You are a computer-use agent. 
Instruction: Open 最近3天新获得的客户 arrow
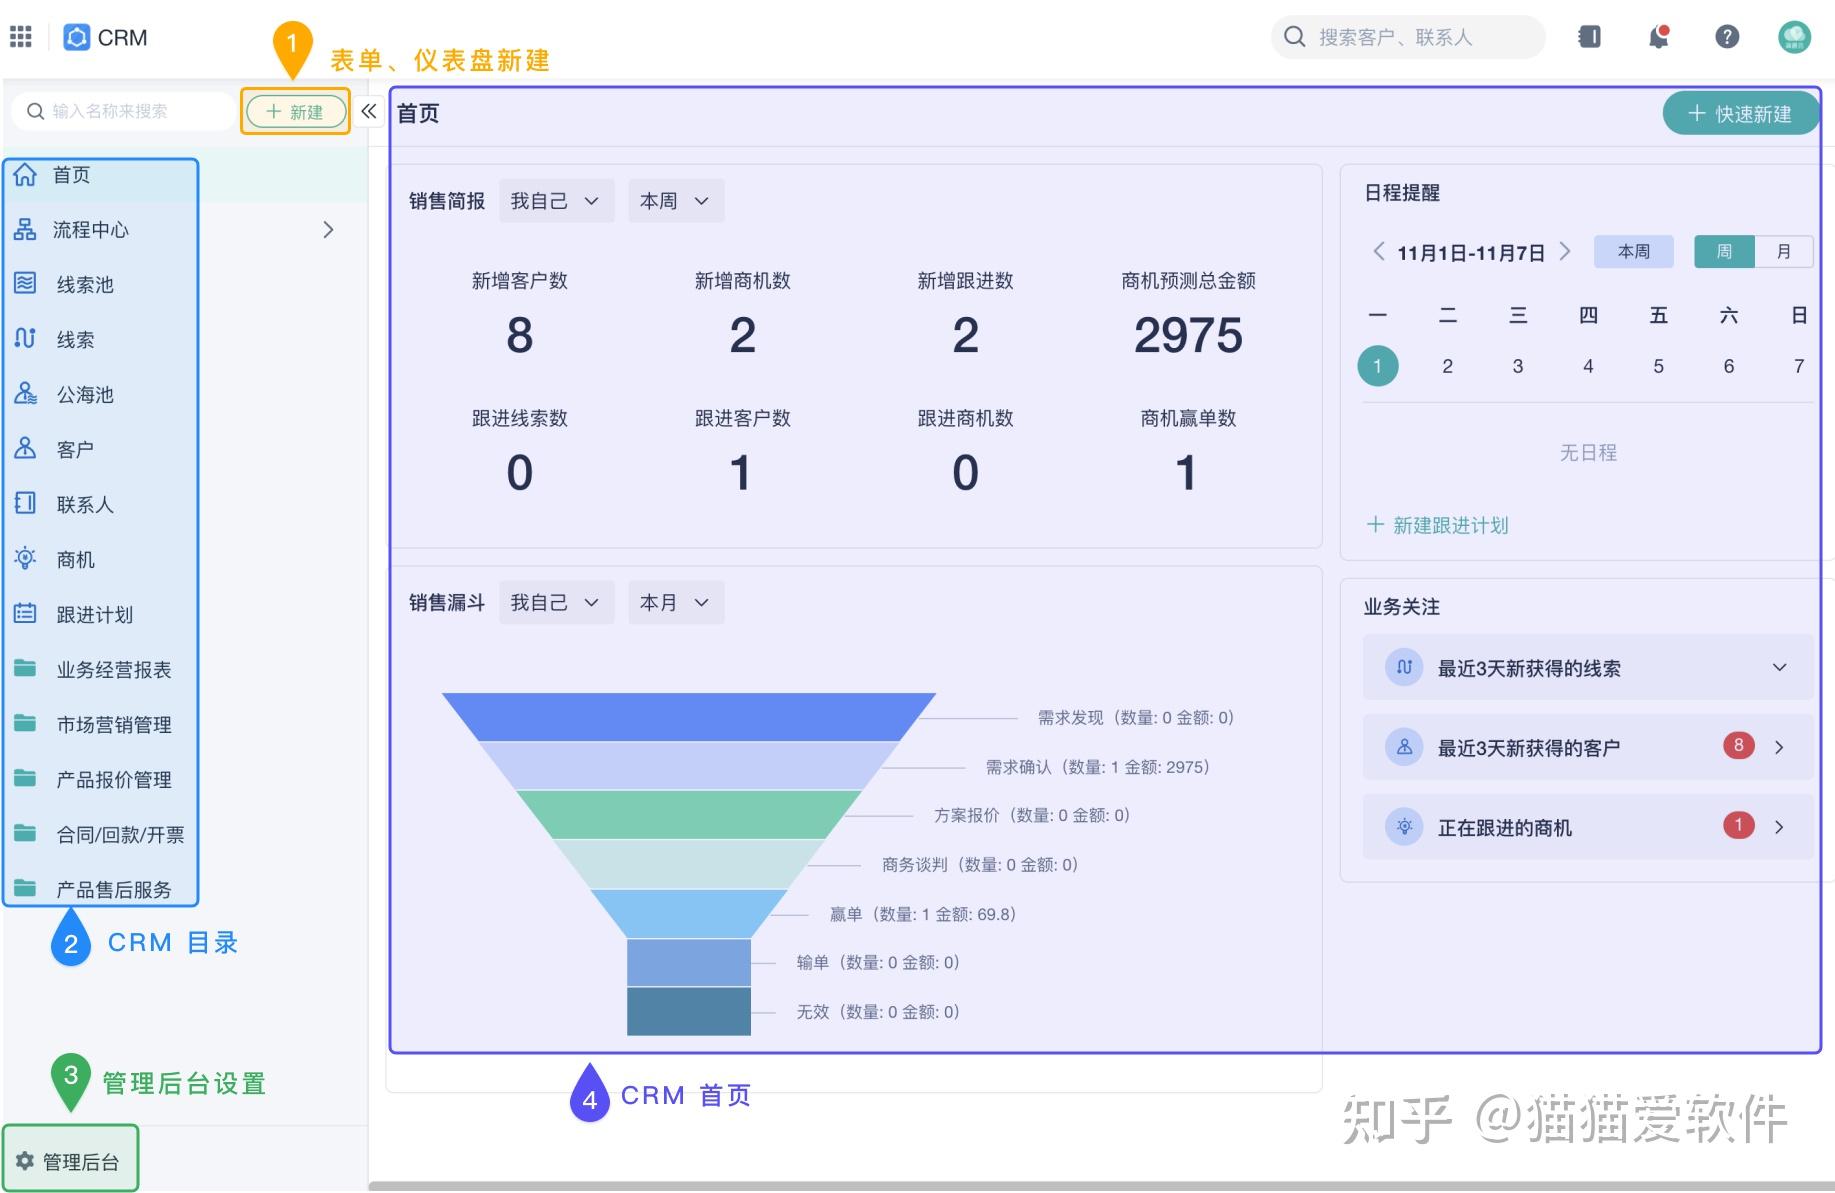1779,747
